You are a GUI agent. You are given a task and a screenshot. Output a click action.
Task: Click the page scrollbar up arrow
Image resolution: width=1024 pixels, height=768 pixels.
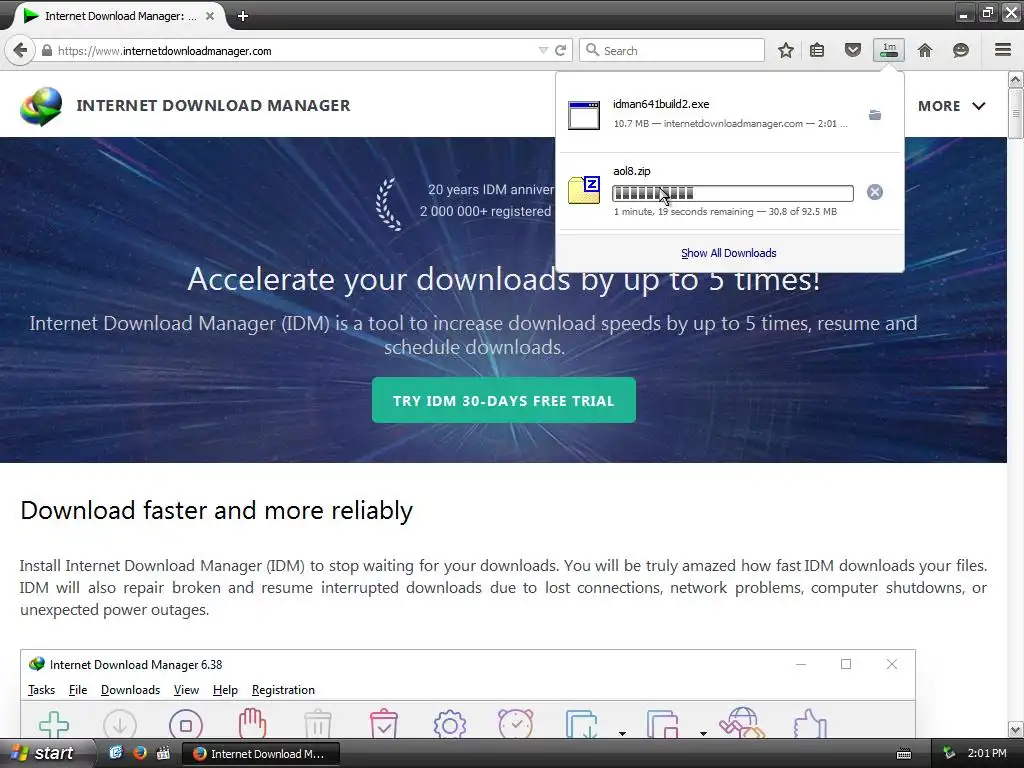click(1016, 80)
